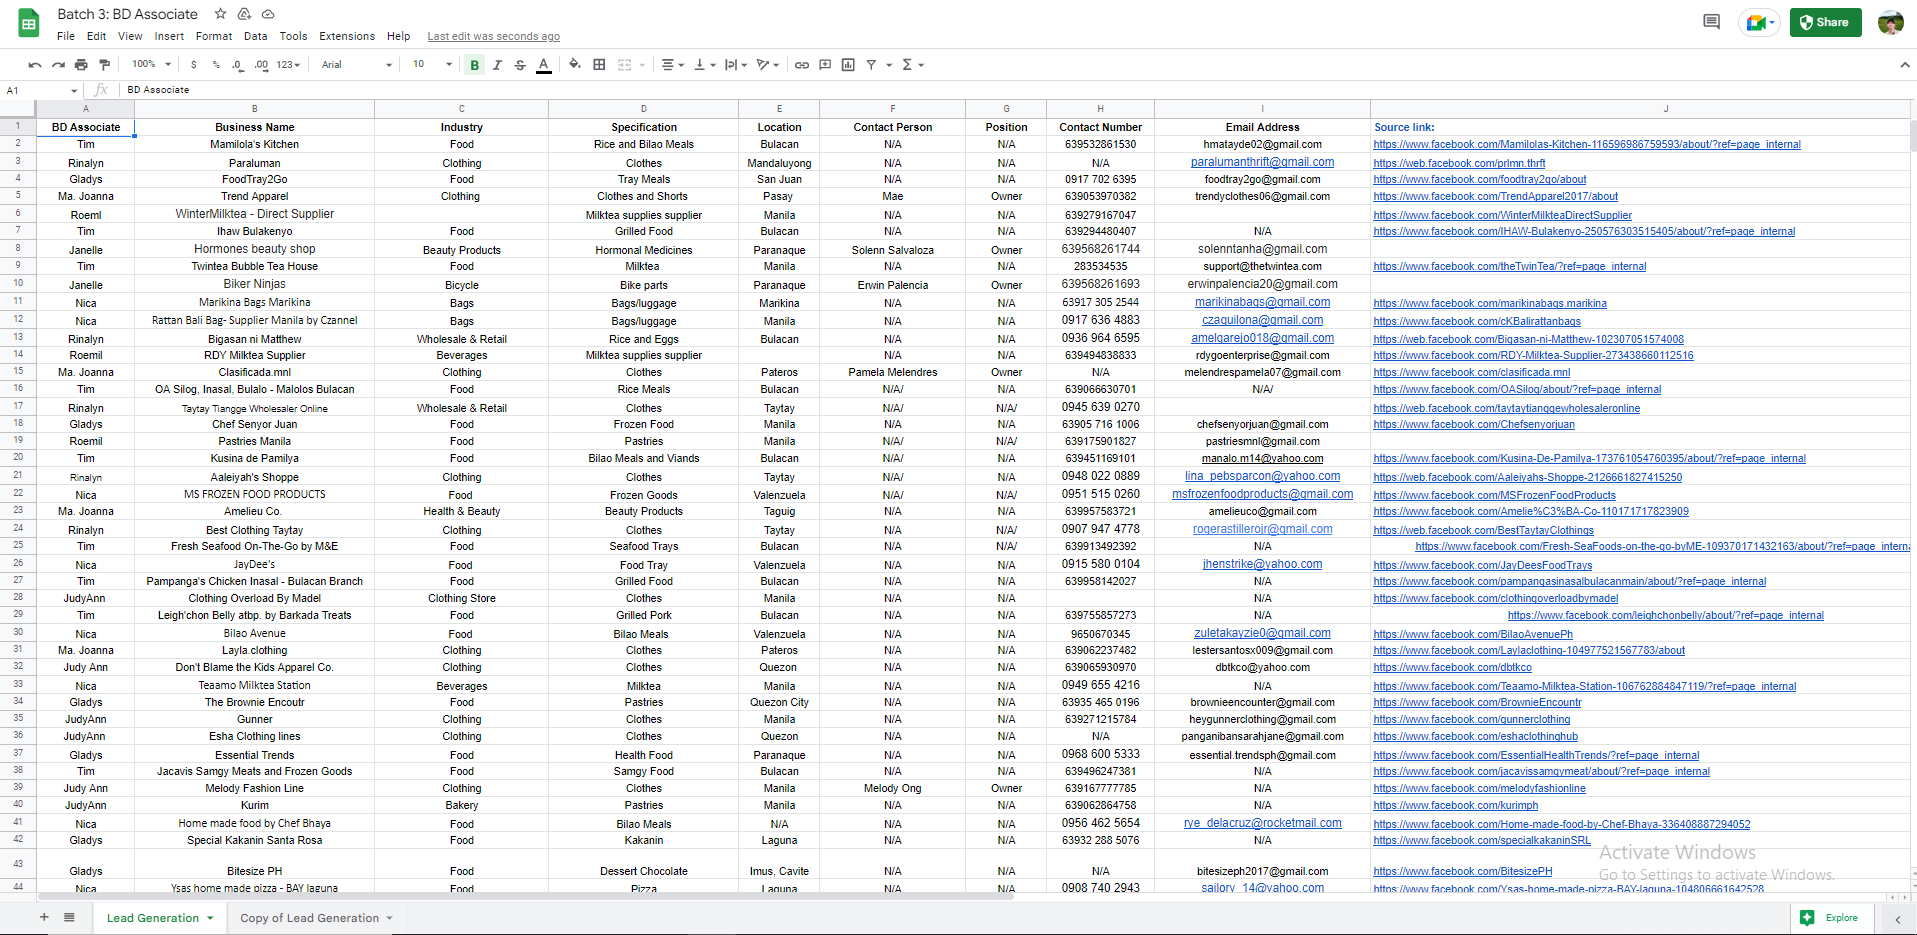Viewport: 1917px width, 935px height.
Task: Click the formula bar containing BD Associate
Action: pyautogui.click(x=1015, y=90)
